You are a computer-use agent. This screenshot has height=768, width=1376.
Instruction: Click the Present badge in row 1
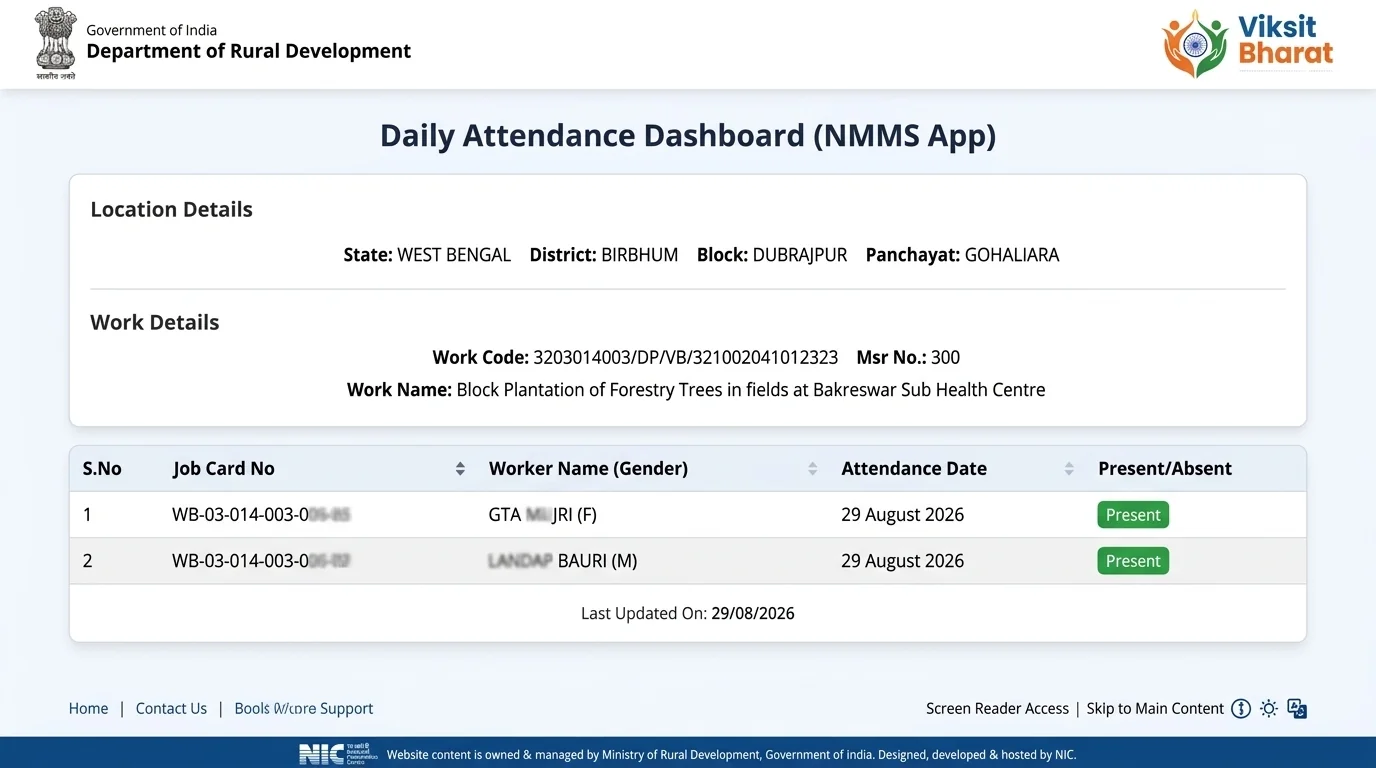1133,515
